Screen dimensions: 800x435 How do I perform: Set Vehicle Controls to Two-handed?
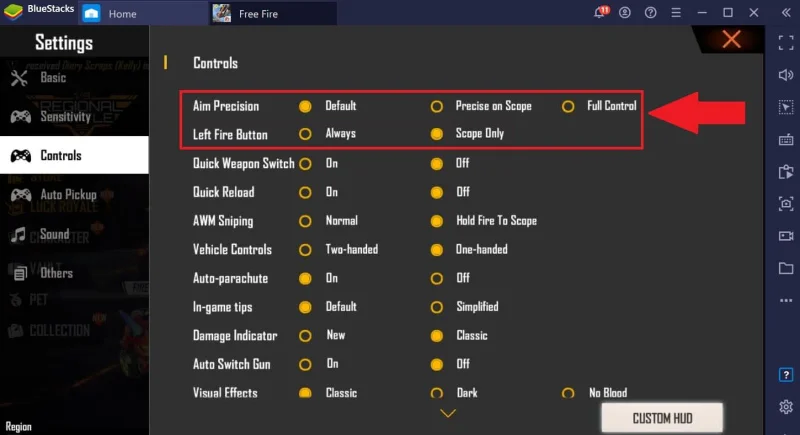pos(305,250)
